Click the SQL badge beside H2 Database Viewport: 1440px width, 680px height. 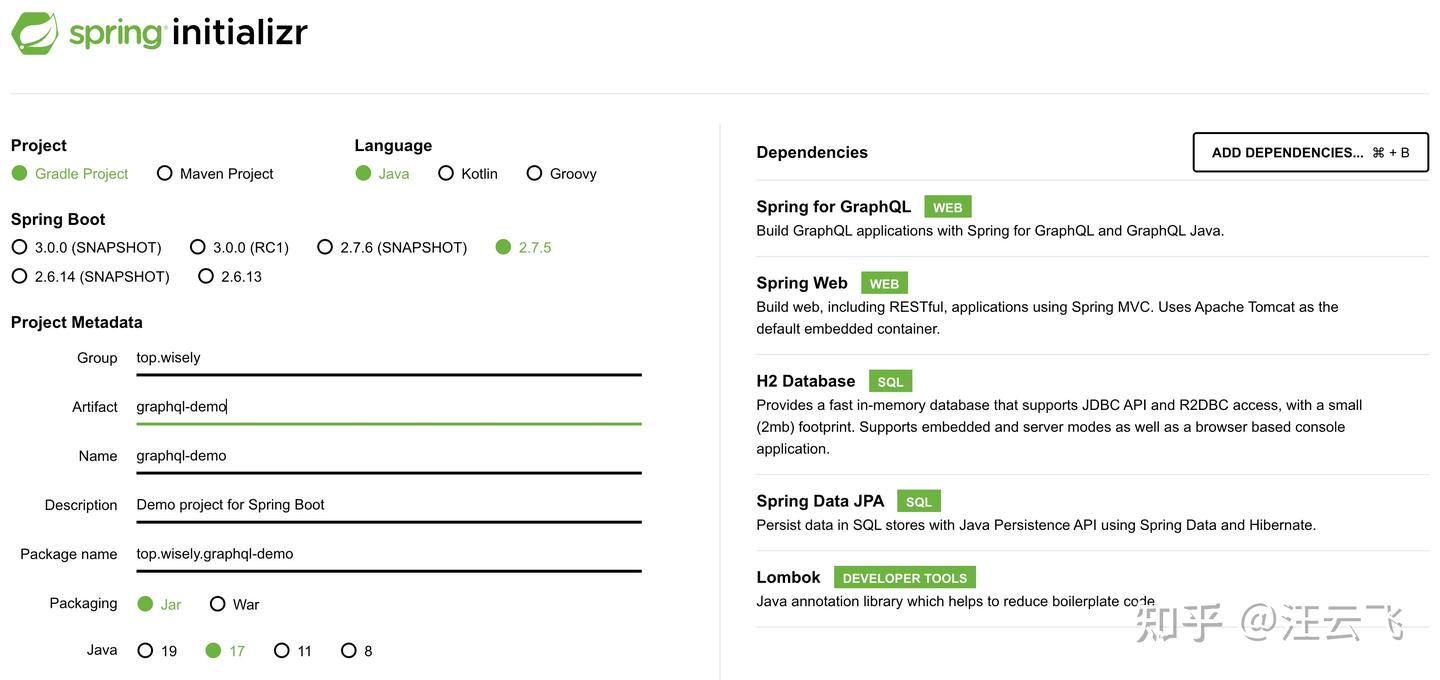890,381
